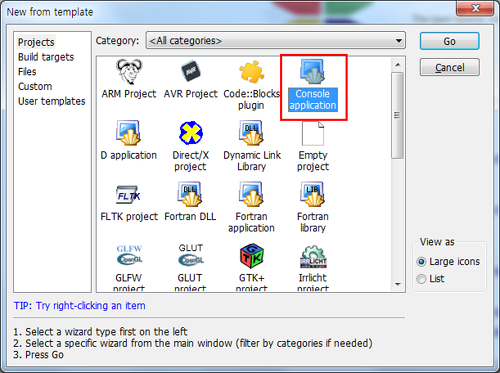Choose the Fortran application icon
The width and height of the screenshot is (500, 373).
coord(251,194)
